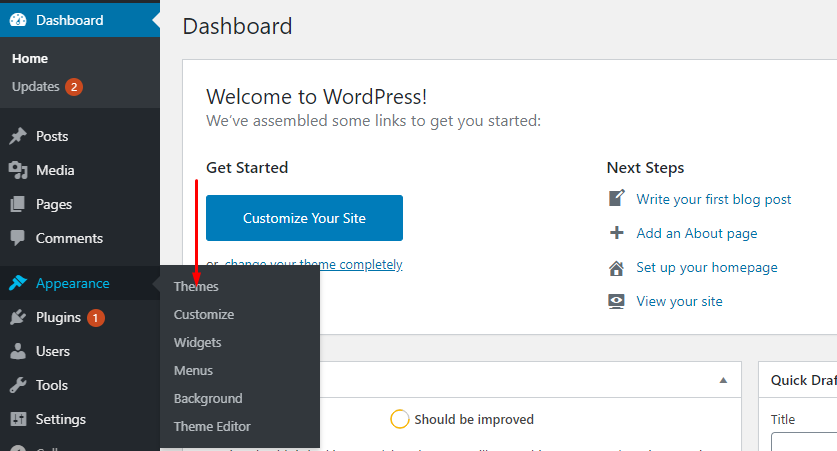Click the Welcome to WordPress! heading
The image size is (837, 451).
point(317,97)
